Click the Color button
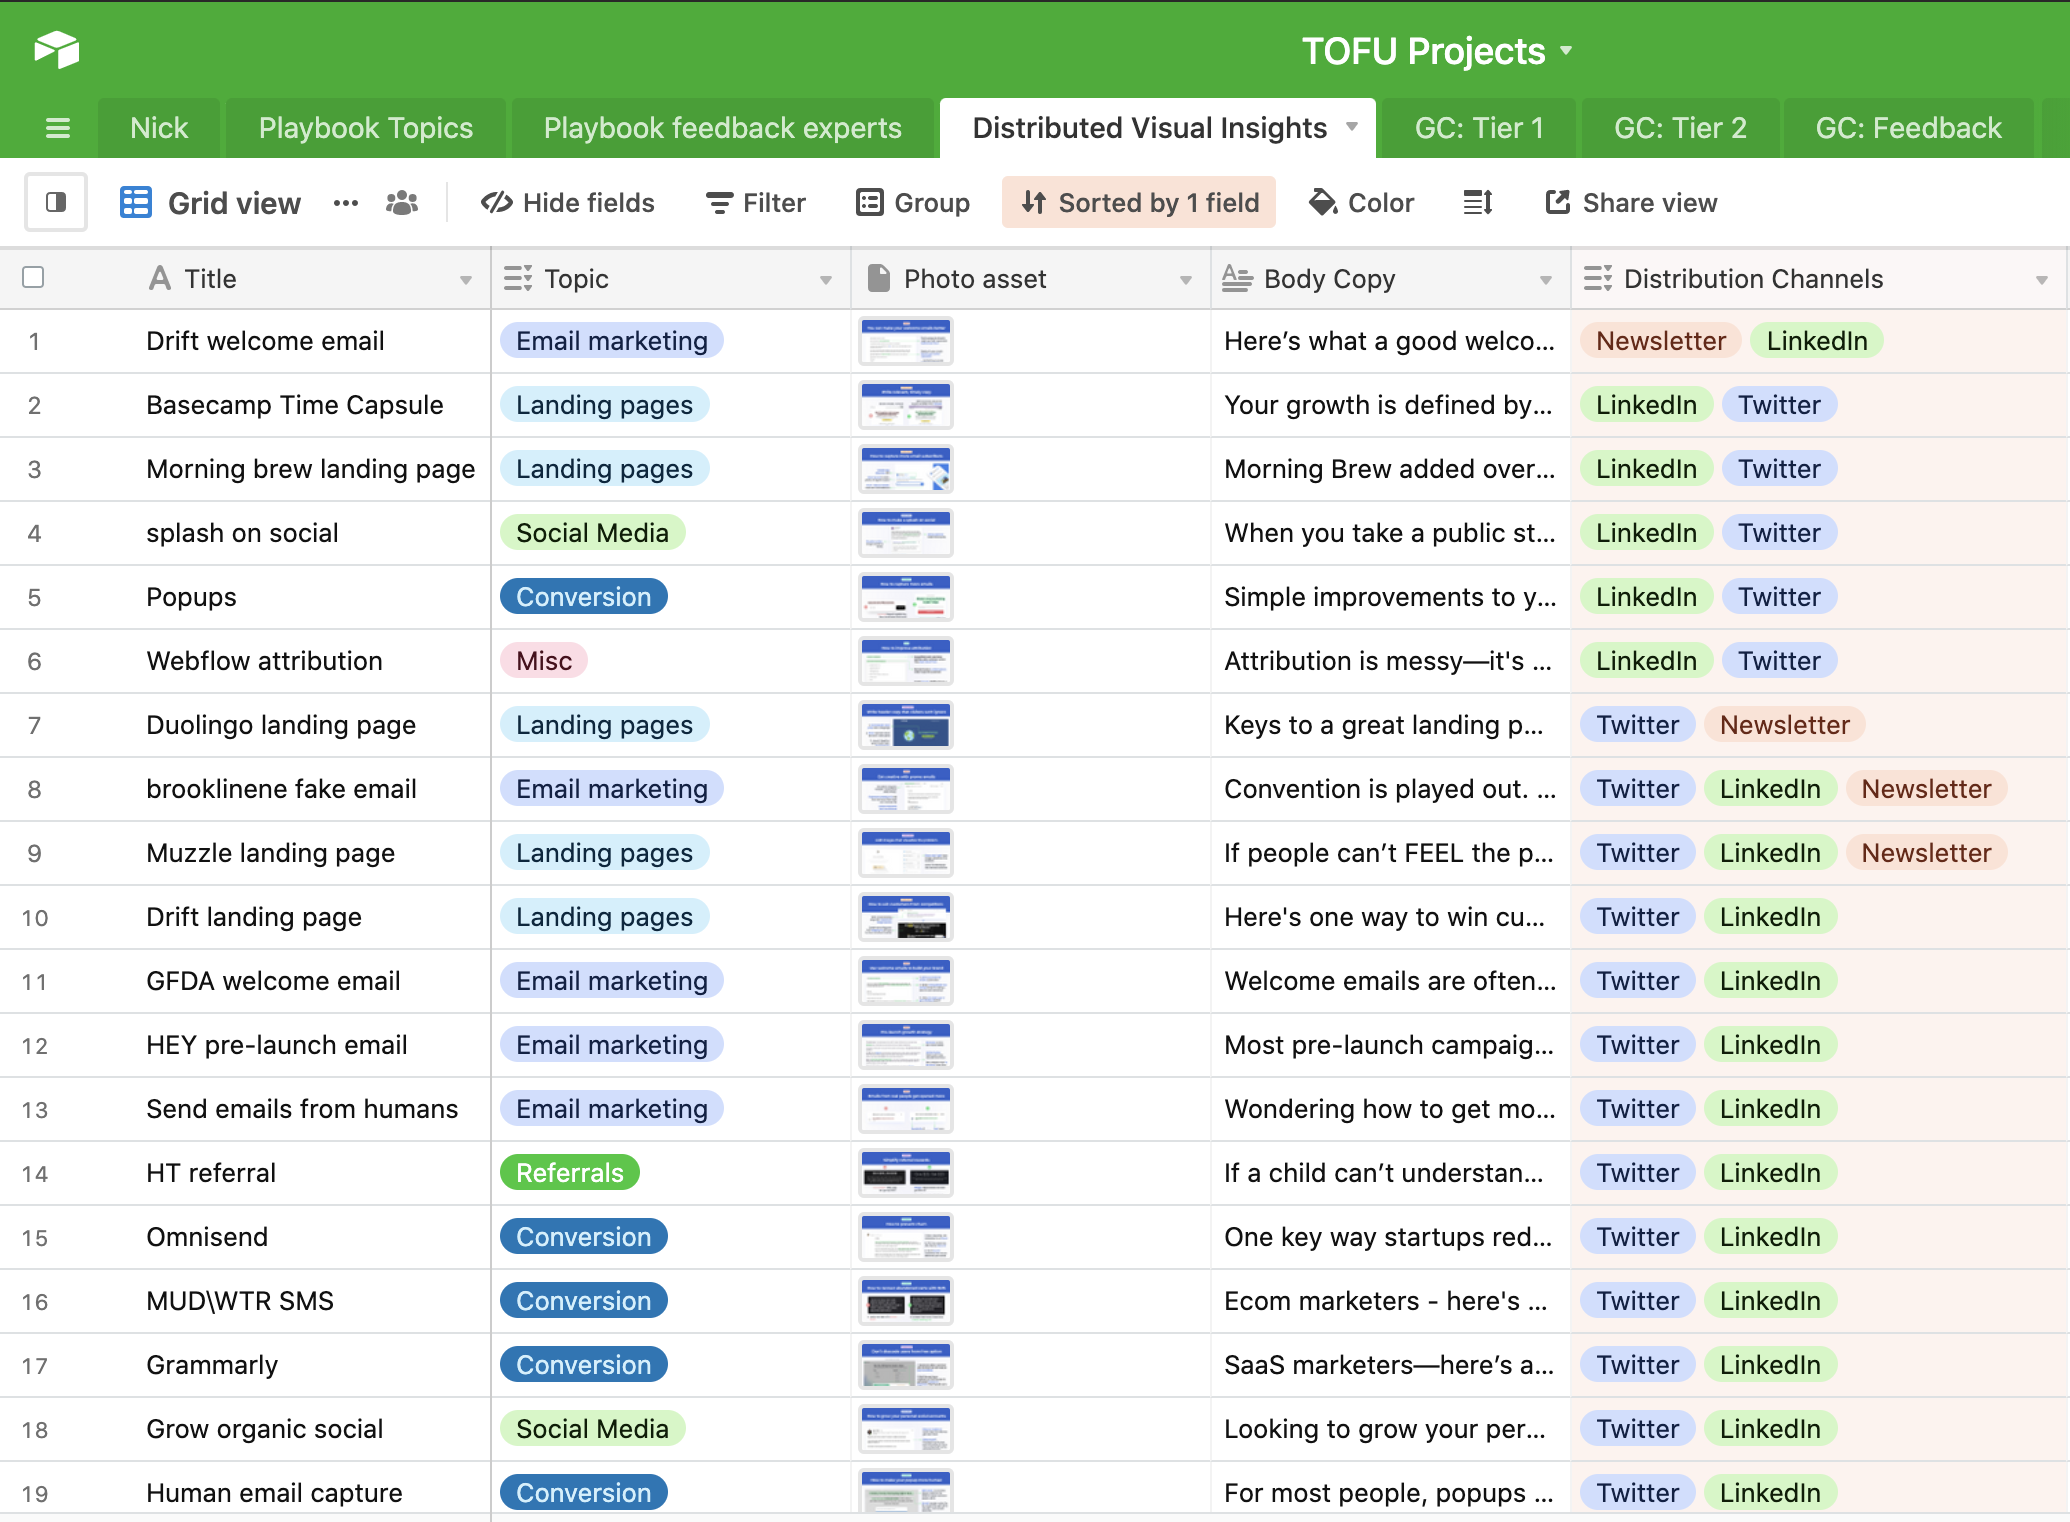 [x=1361, y=203]
